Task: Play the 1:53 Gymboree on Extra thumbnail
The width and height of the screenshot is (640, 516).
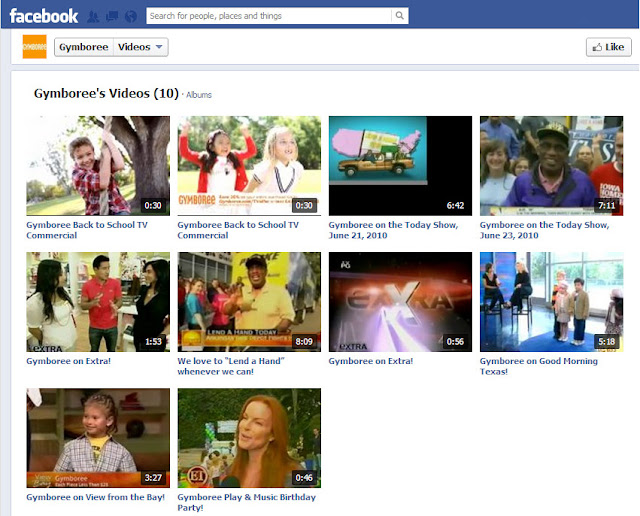Action: [98, 301]
